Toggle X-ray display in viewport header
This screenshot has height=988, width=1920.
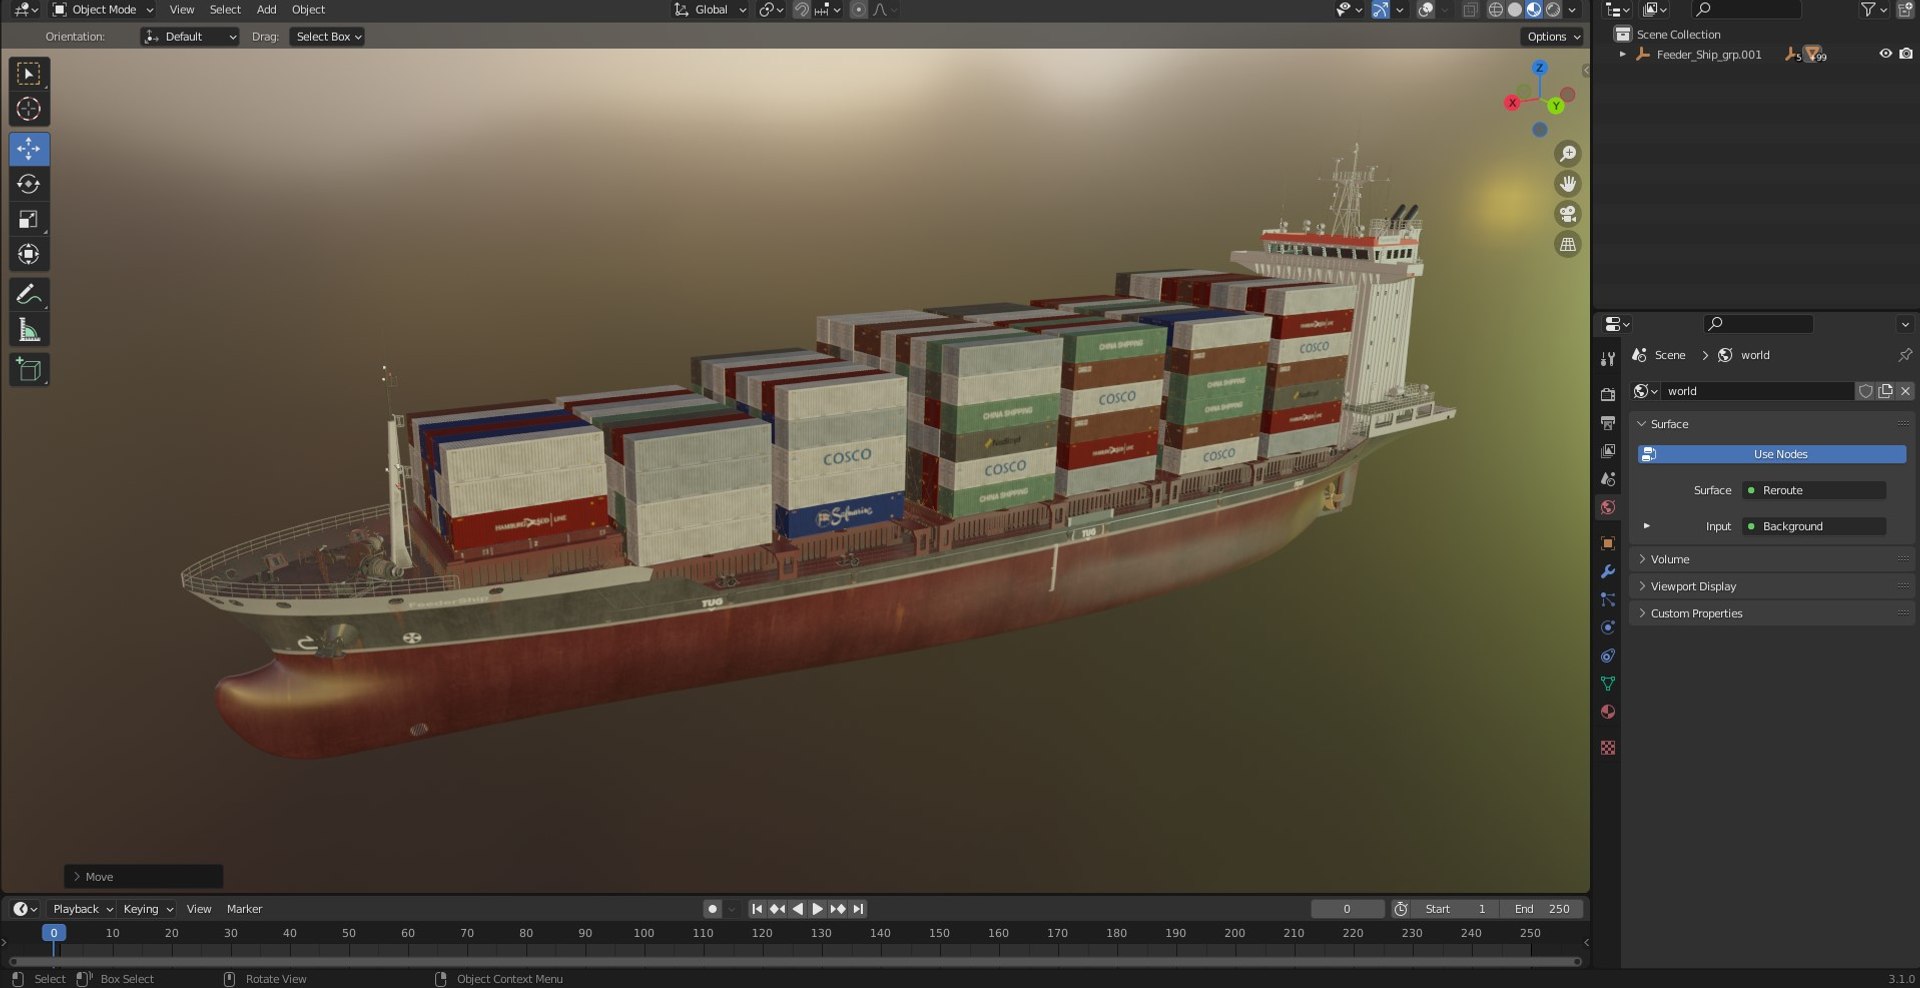pos(1470,10)
